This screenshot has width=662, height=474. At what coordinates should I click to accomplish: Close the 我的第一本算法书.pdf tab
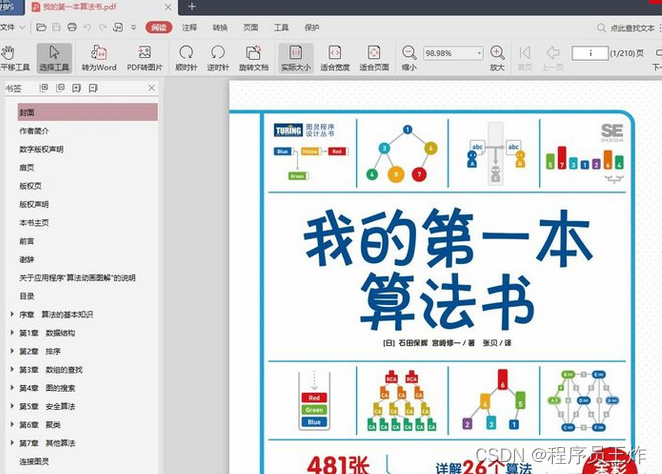pyautogui.click(x=168, y=7)
